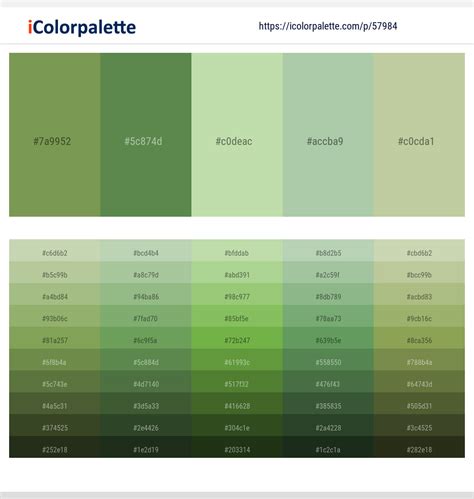Pick the #72b247 shade
Image resolution: width=474 pixels, height=499 pixels.
coord(237,338)
